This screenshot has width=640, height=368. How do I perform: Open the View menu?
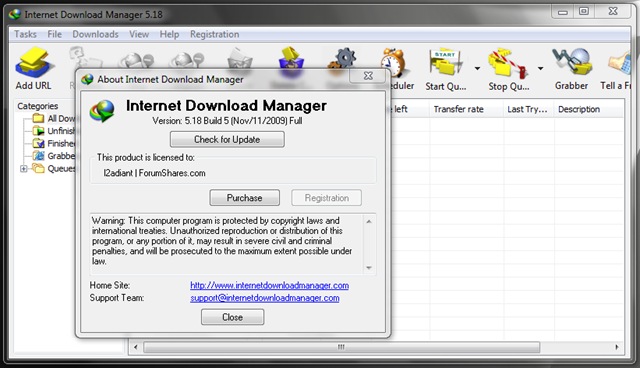point(139,34)
